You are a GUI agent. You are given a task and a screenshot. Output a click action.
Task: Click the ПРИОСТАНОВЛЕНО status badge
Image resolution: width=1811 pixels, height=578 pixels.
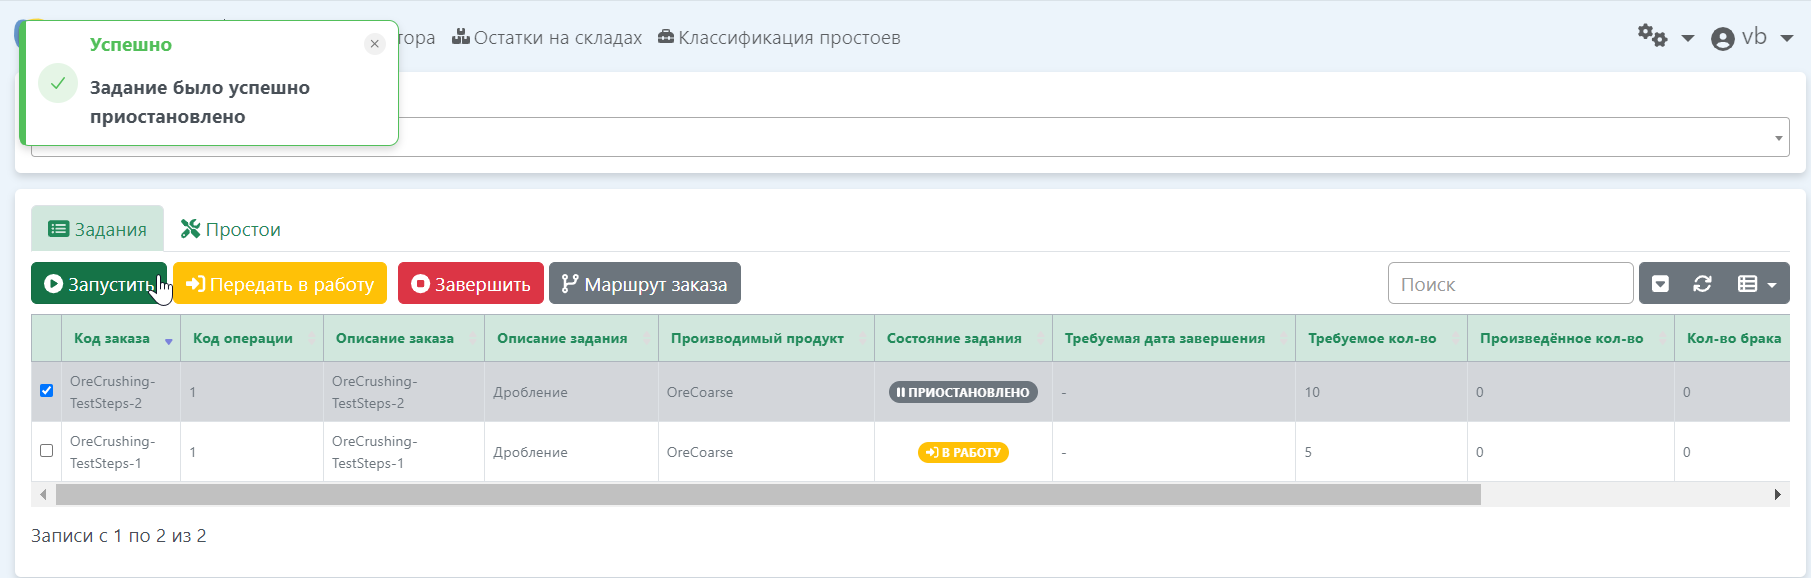[x=962, y=392]
